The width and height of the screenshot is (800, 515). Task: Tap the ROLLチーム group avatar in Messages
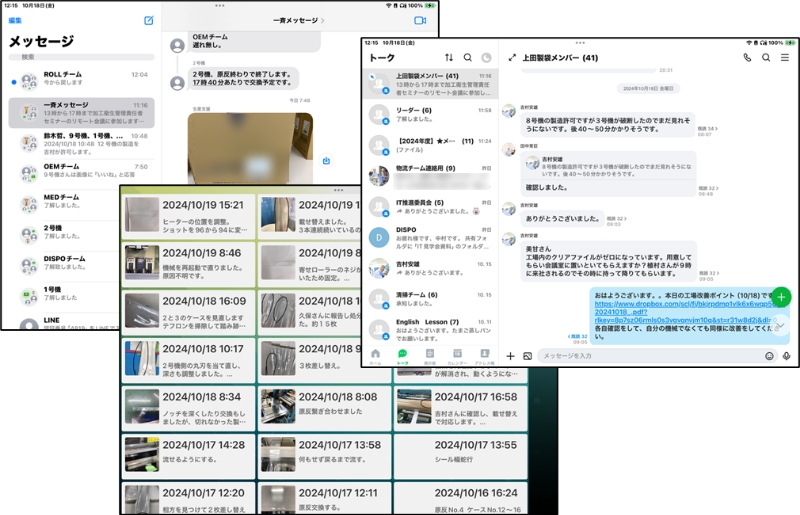(x=29, y=82)
